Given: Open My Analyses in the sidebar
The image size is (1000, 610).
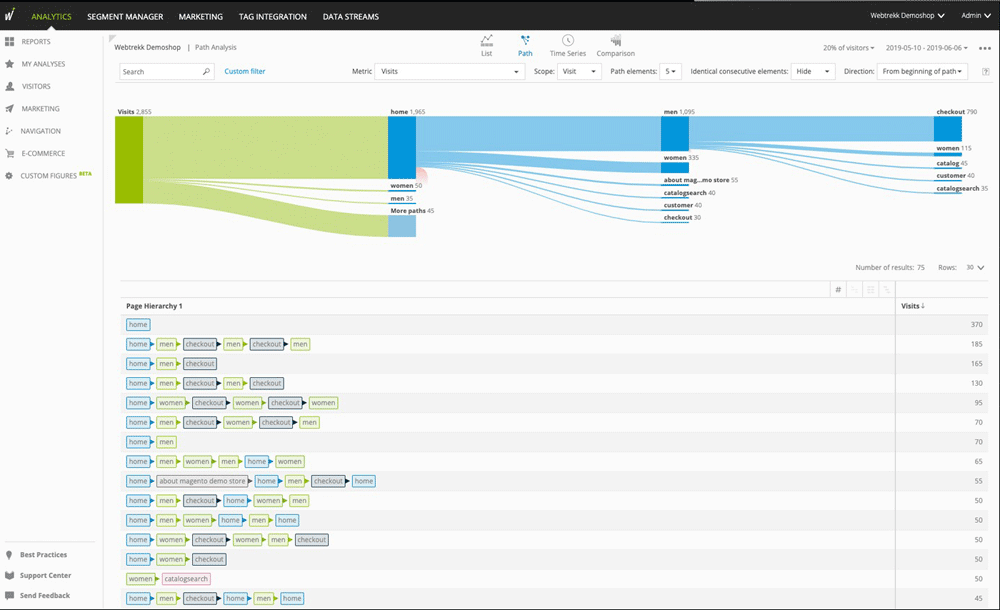Looking at the screenshot, I should tap(41, 64).
